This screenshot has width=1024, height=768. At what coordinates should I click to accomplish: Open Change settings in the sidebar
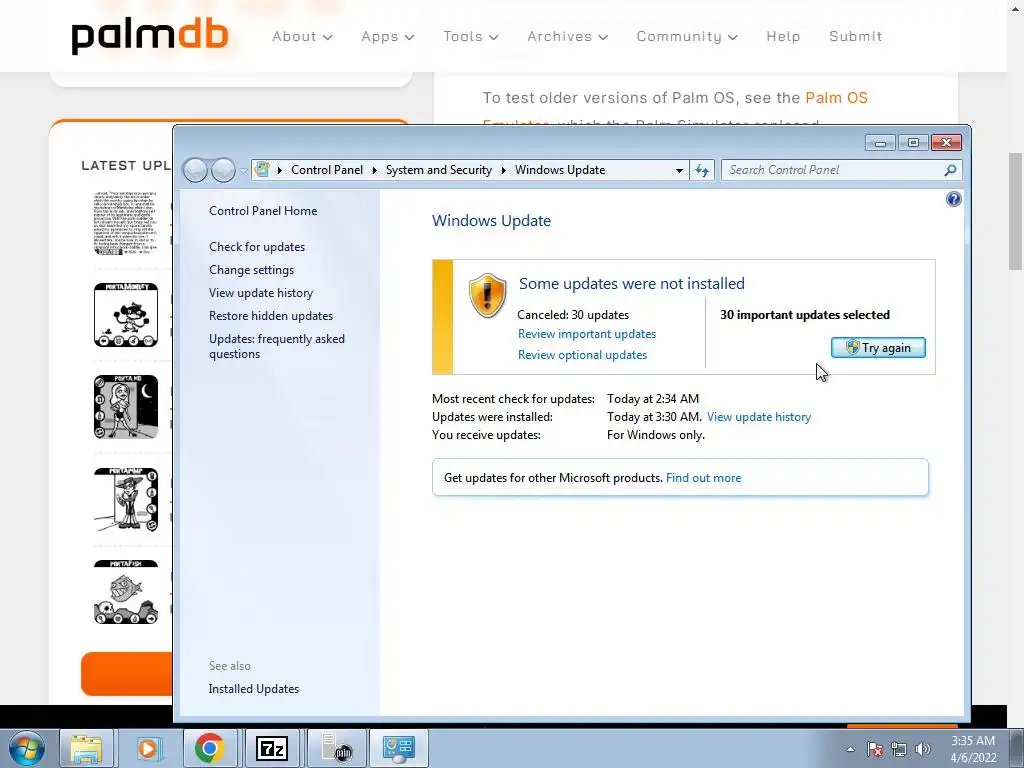click(x=251, y=270)
